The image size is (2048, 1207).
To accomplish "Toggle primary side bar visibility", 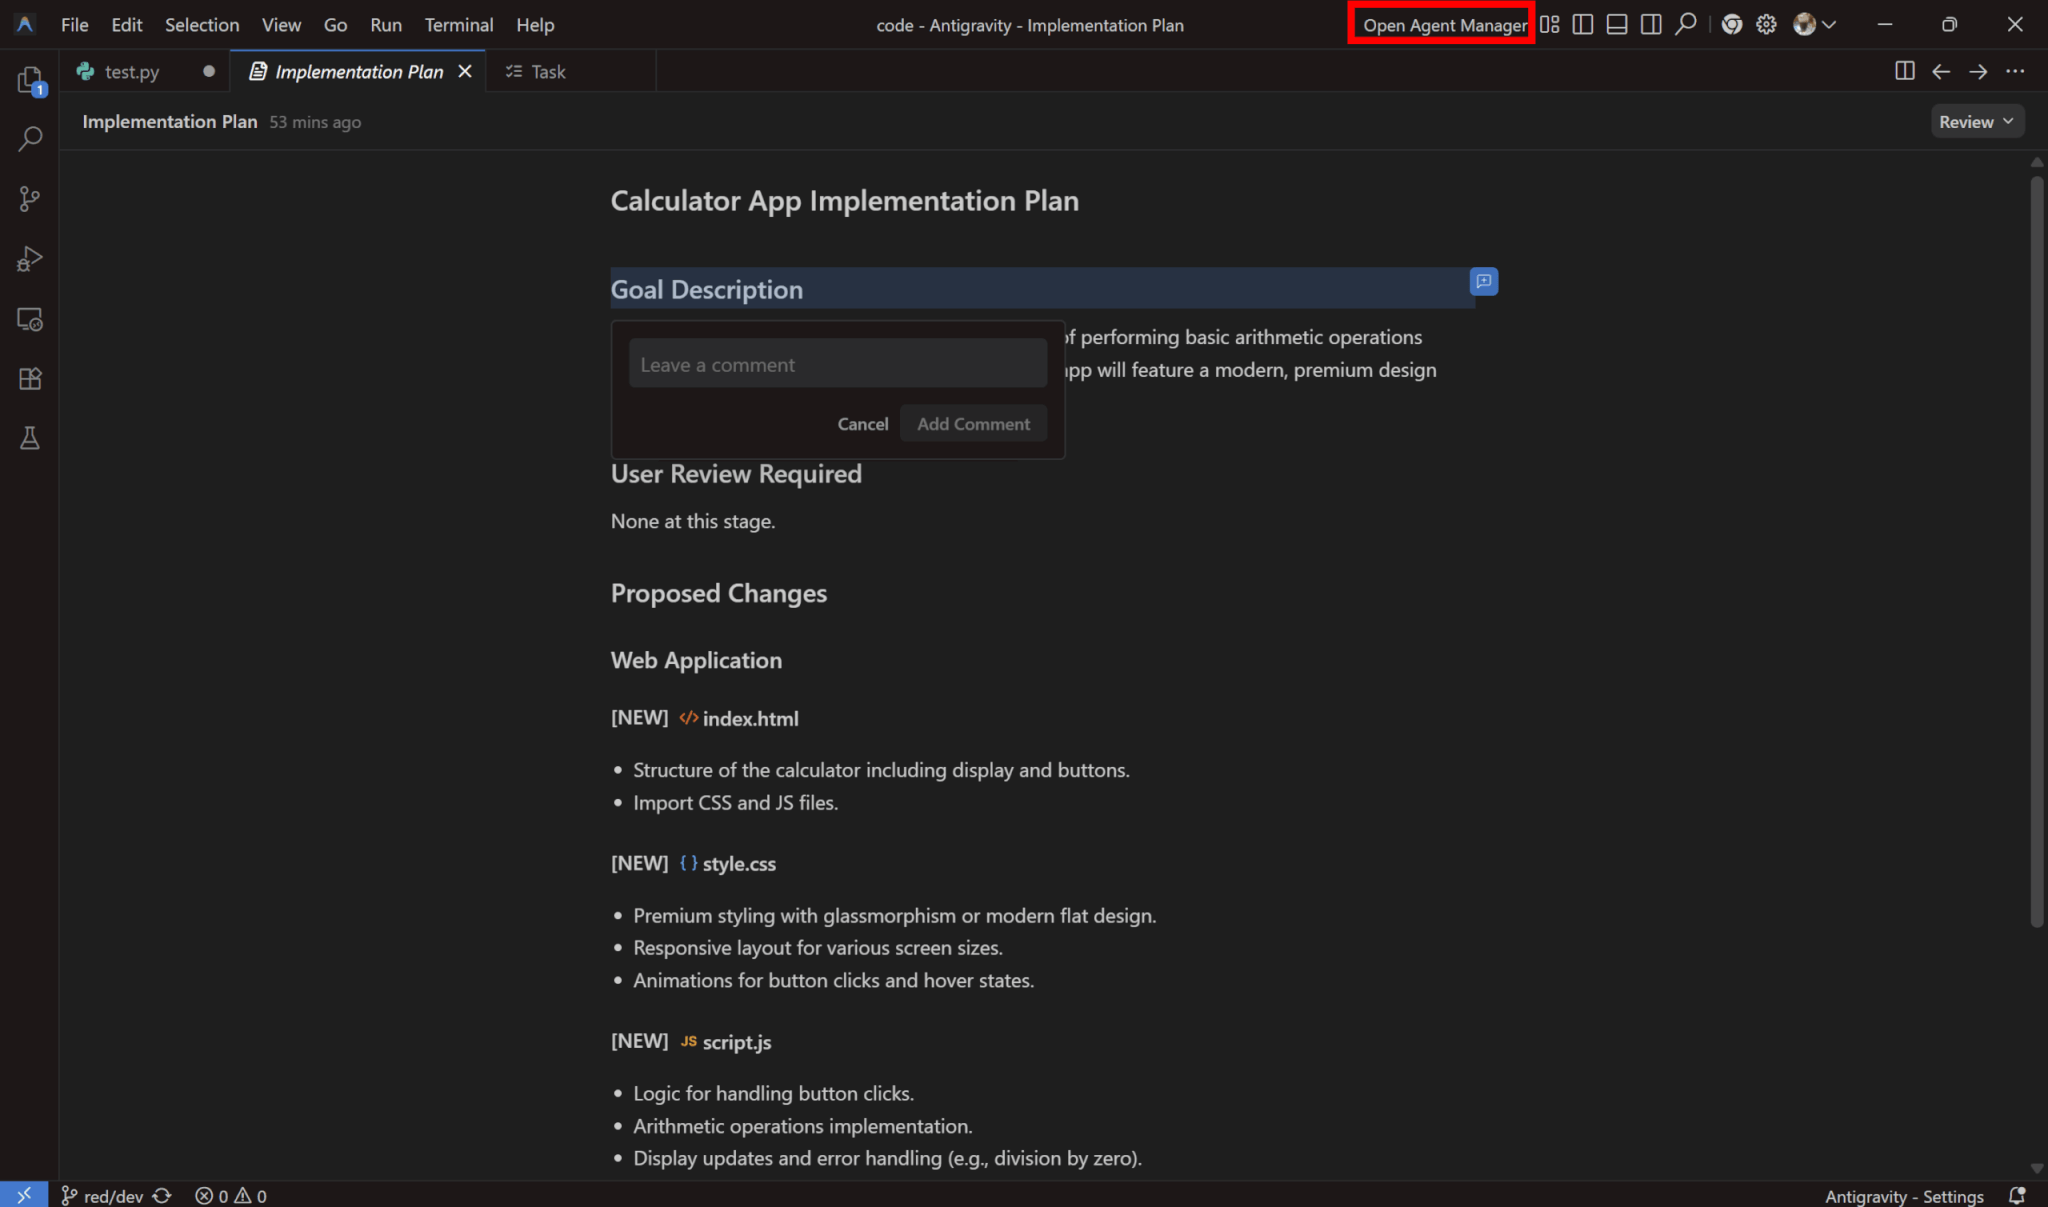I will 1582,25.
